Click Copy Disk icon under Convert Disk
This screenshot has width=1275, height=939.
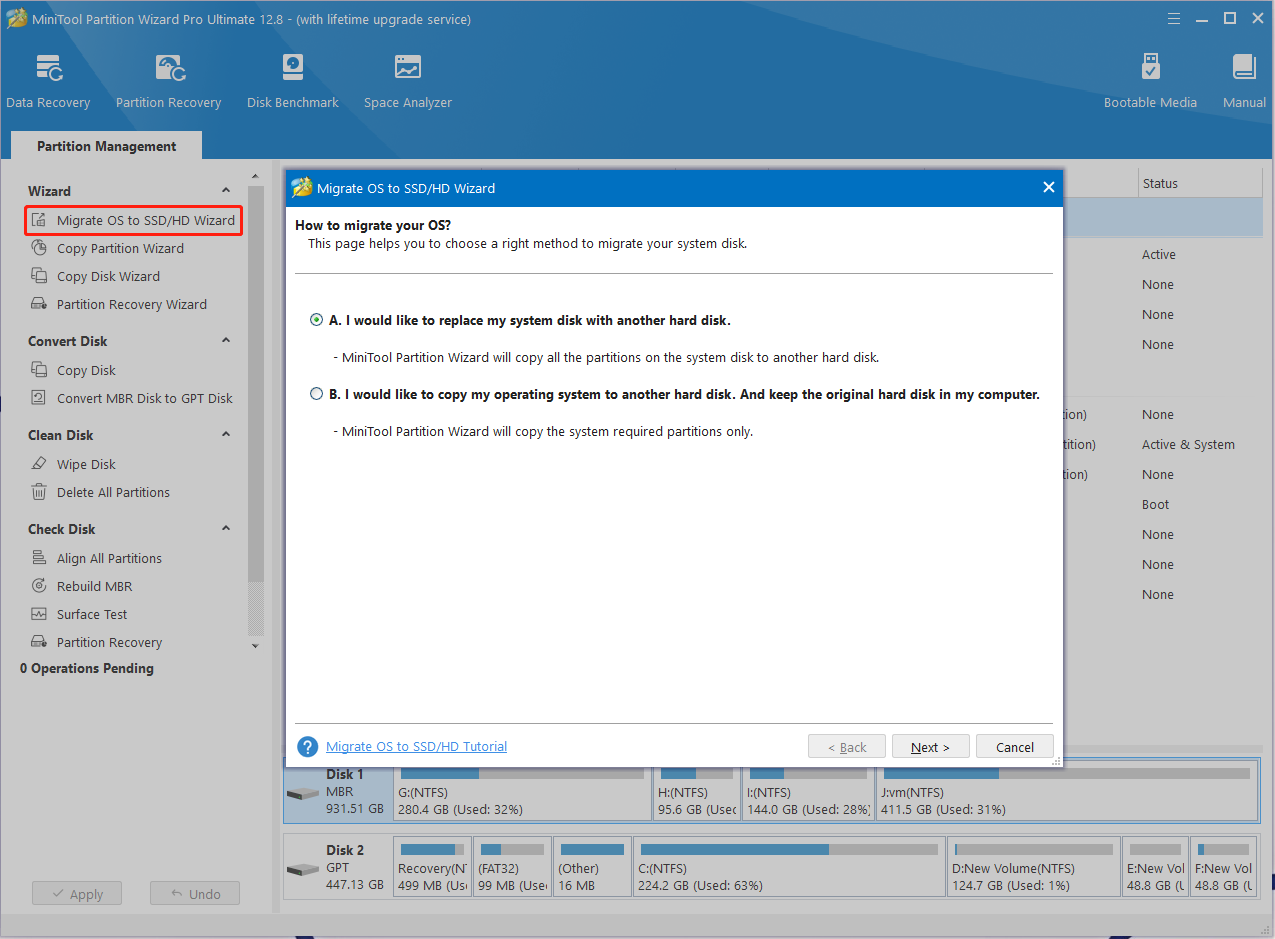[39, 370]
